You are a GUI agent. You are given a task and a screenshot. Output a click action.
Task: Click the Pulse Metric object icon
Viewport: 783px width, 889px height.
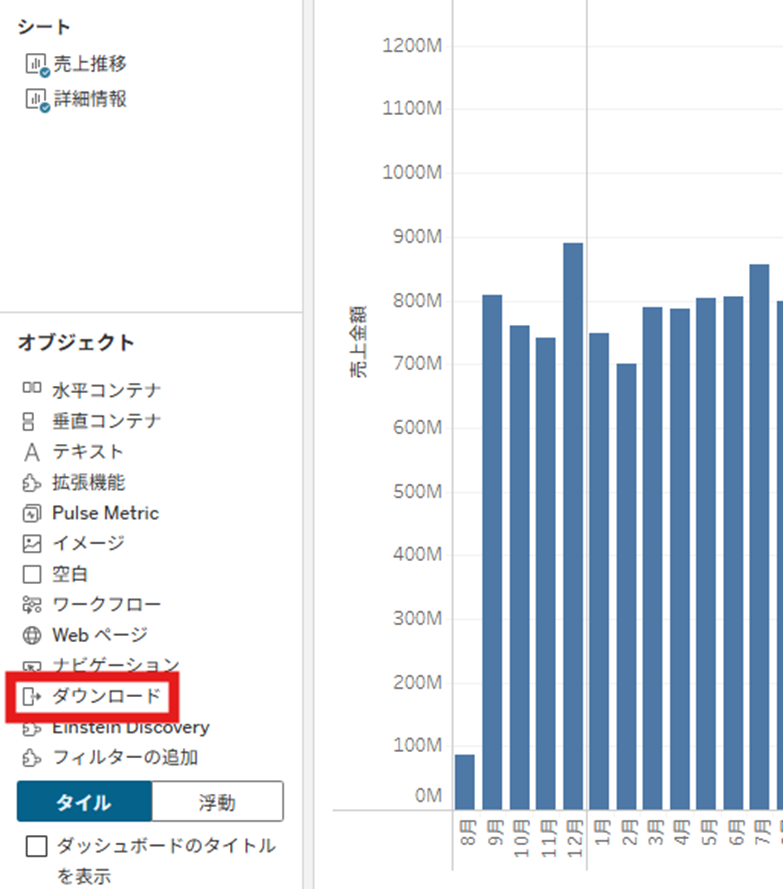[32, 514]
